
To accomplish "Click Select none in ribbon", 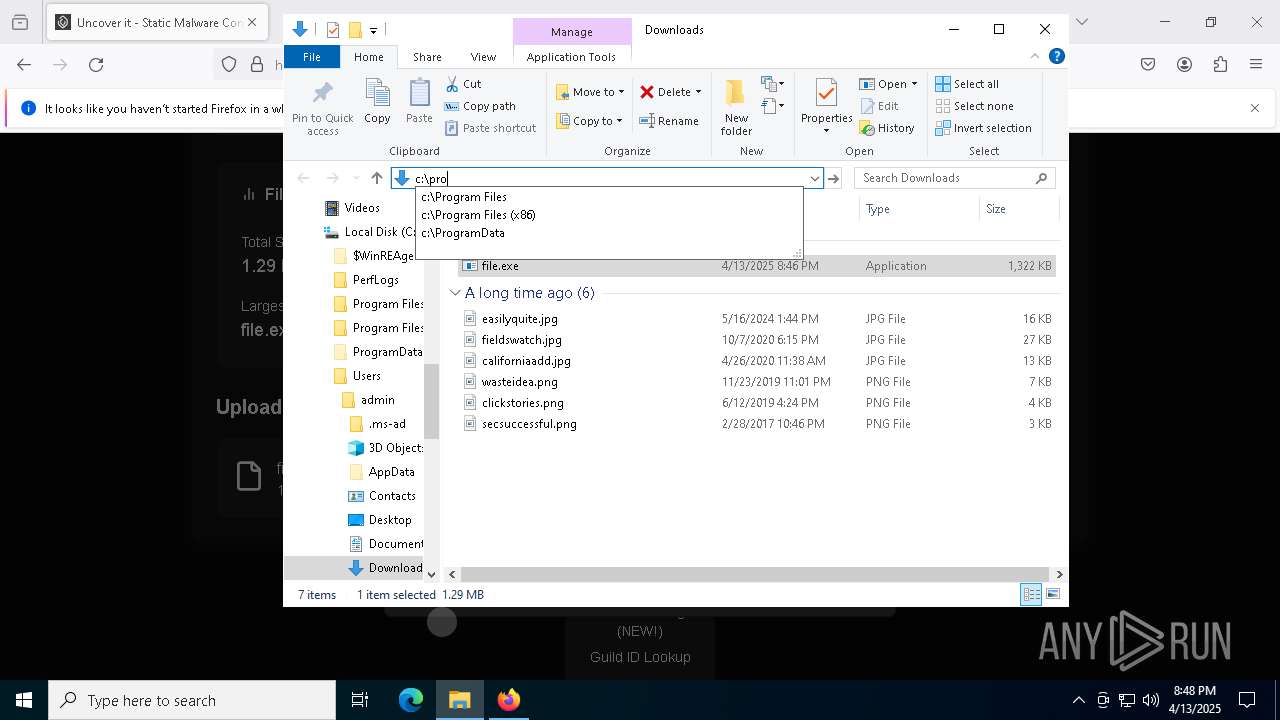I will point(974,106).
